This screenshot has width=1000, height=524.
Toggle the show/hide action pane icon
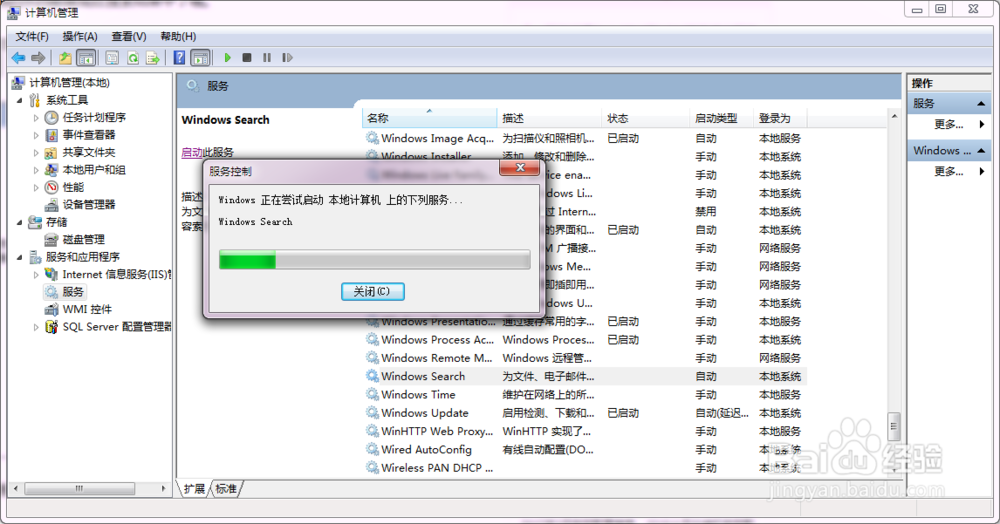(x=200, y=58)
